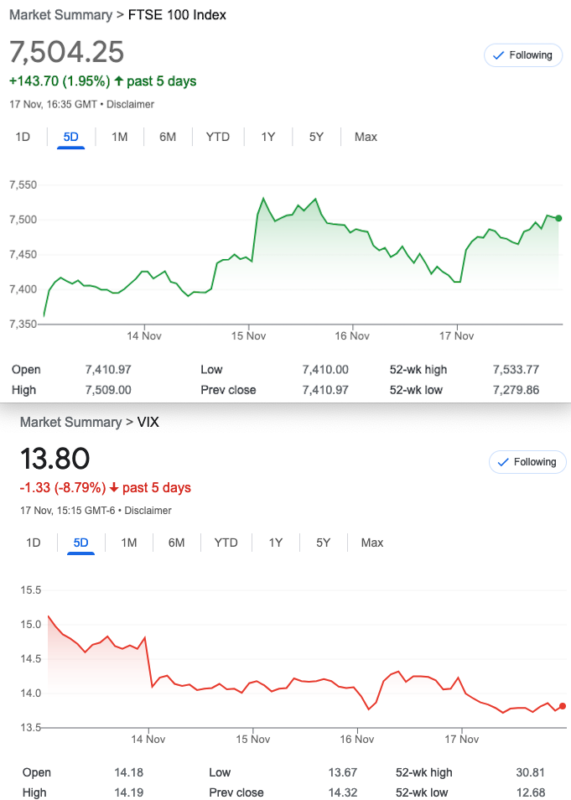Click the VIX 52-wk high value 30.81

(x=531, y=772)
